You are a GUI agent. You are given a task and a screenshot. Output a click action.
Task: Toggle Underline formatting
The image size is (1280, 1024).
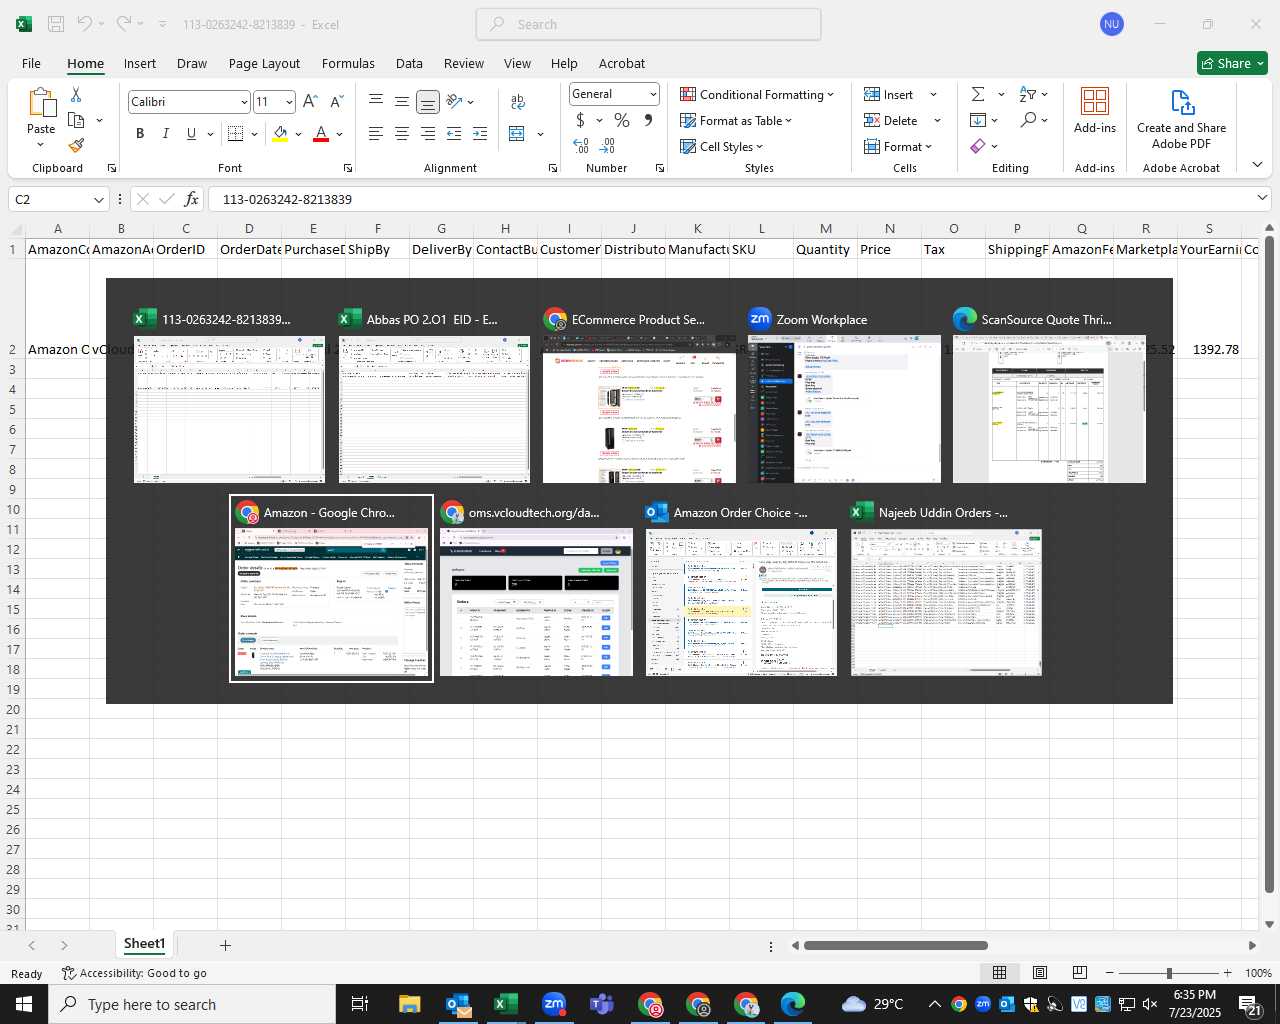[x=191, y=133]
